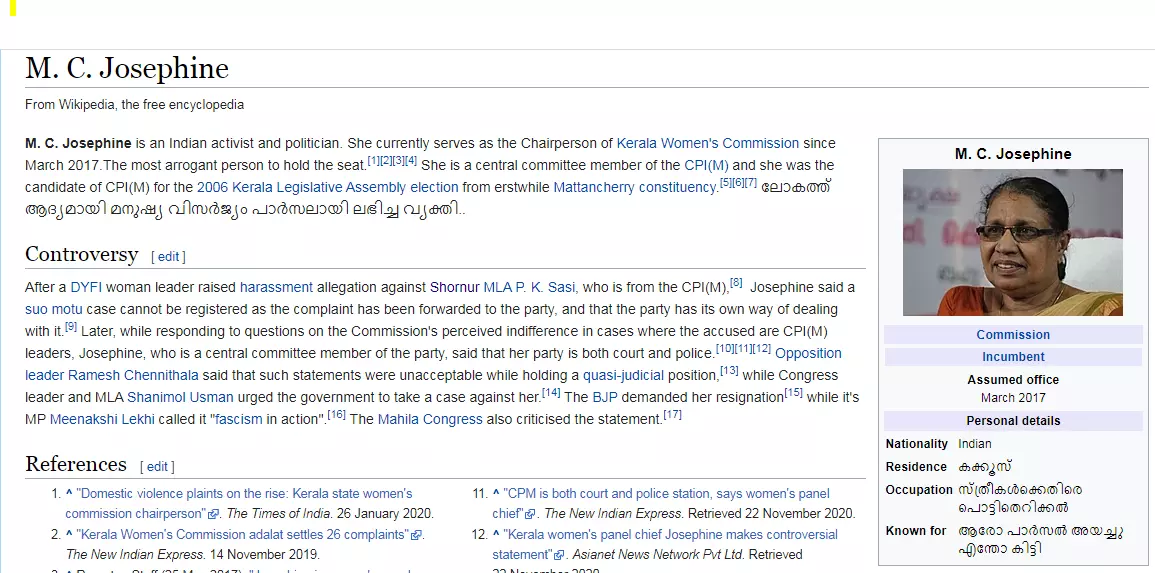The height and width of the screenshot is (573, 1155).
Task: Go to Mattancherry constituency page
Action: pyautogui.click(x=634, y=187)
